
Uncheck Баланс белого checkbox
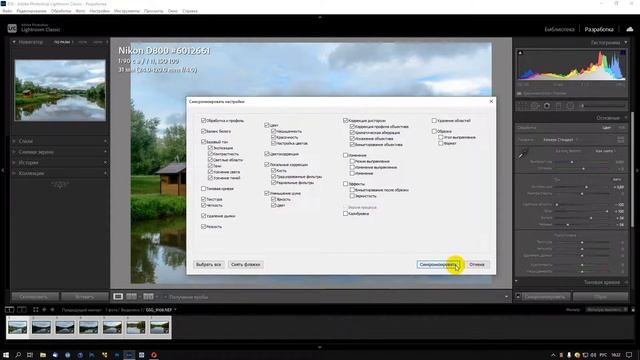[203, 131]
